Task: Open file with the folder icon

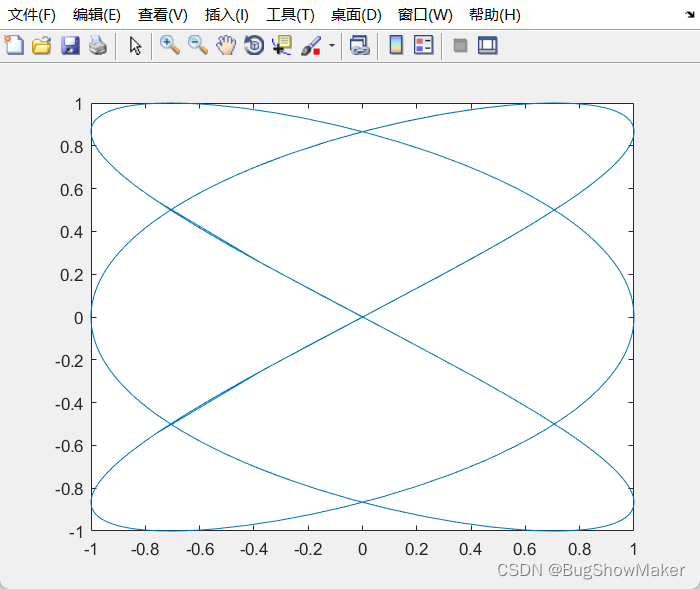Action: [42, 45]
